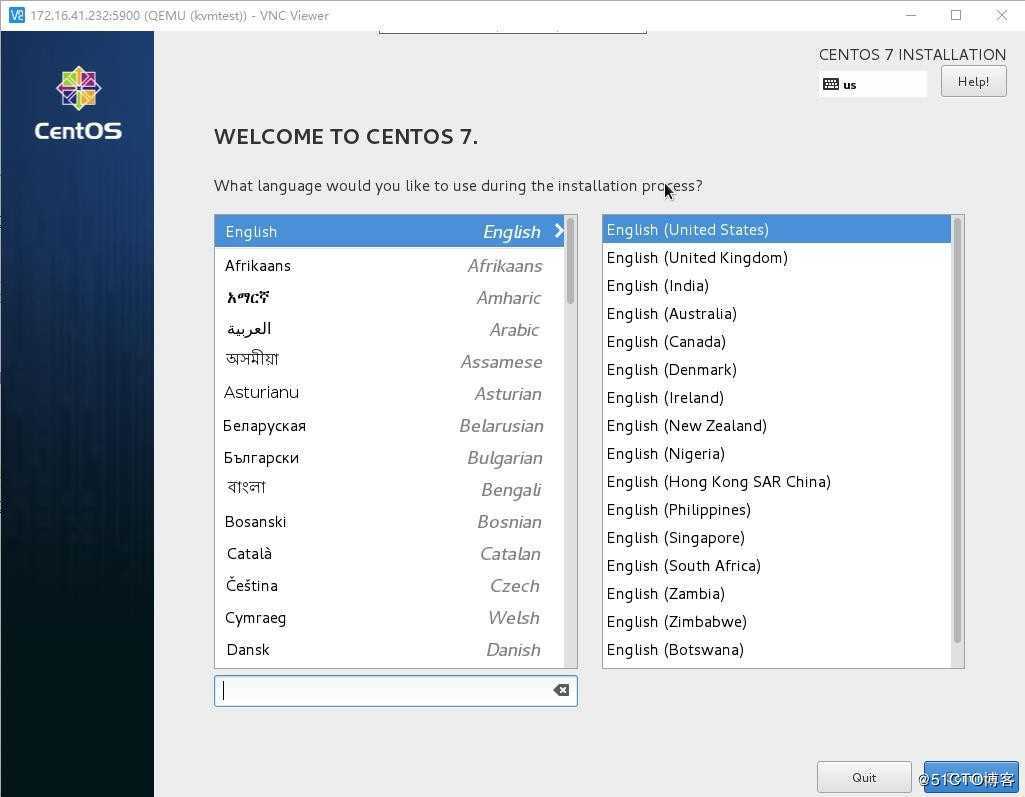Select Bosanski (Bosnian) language row

pyautogui.click(x=390, y=522)
